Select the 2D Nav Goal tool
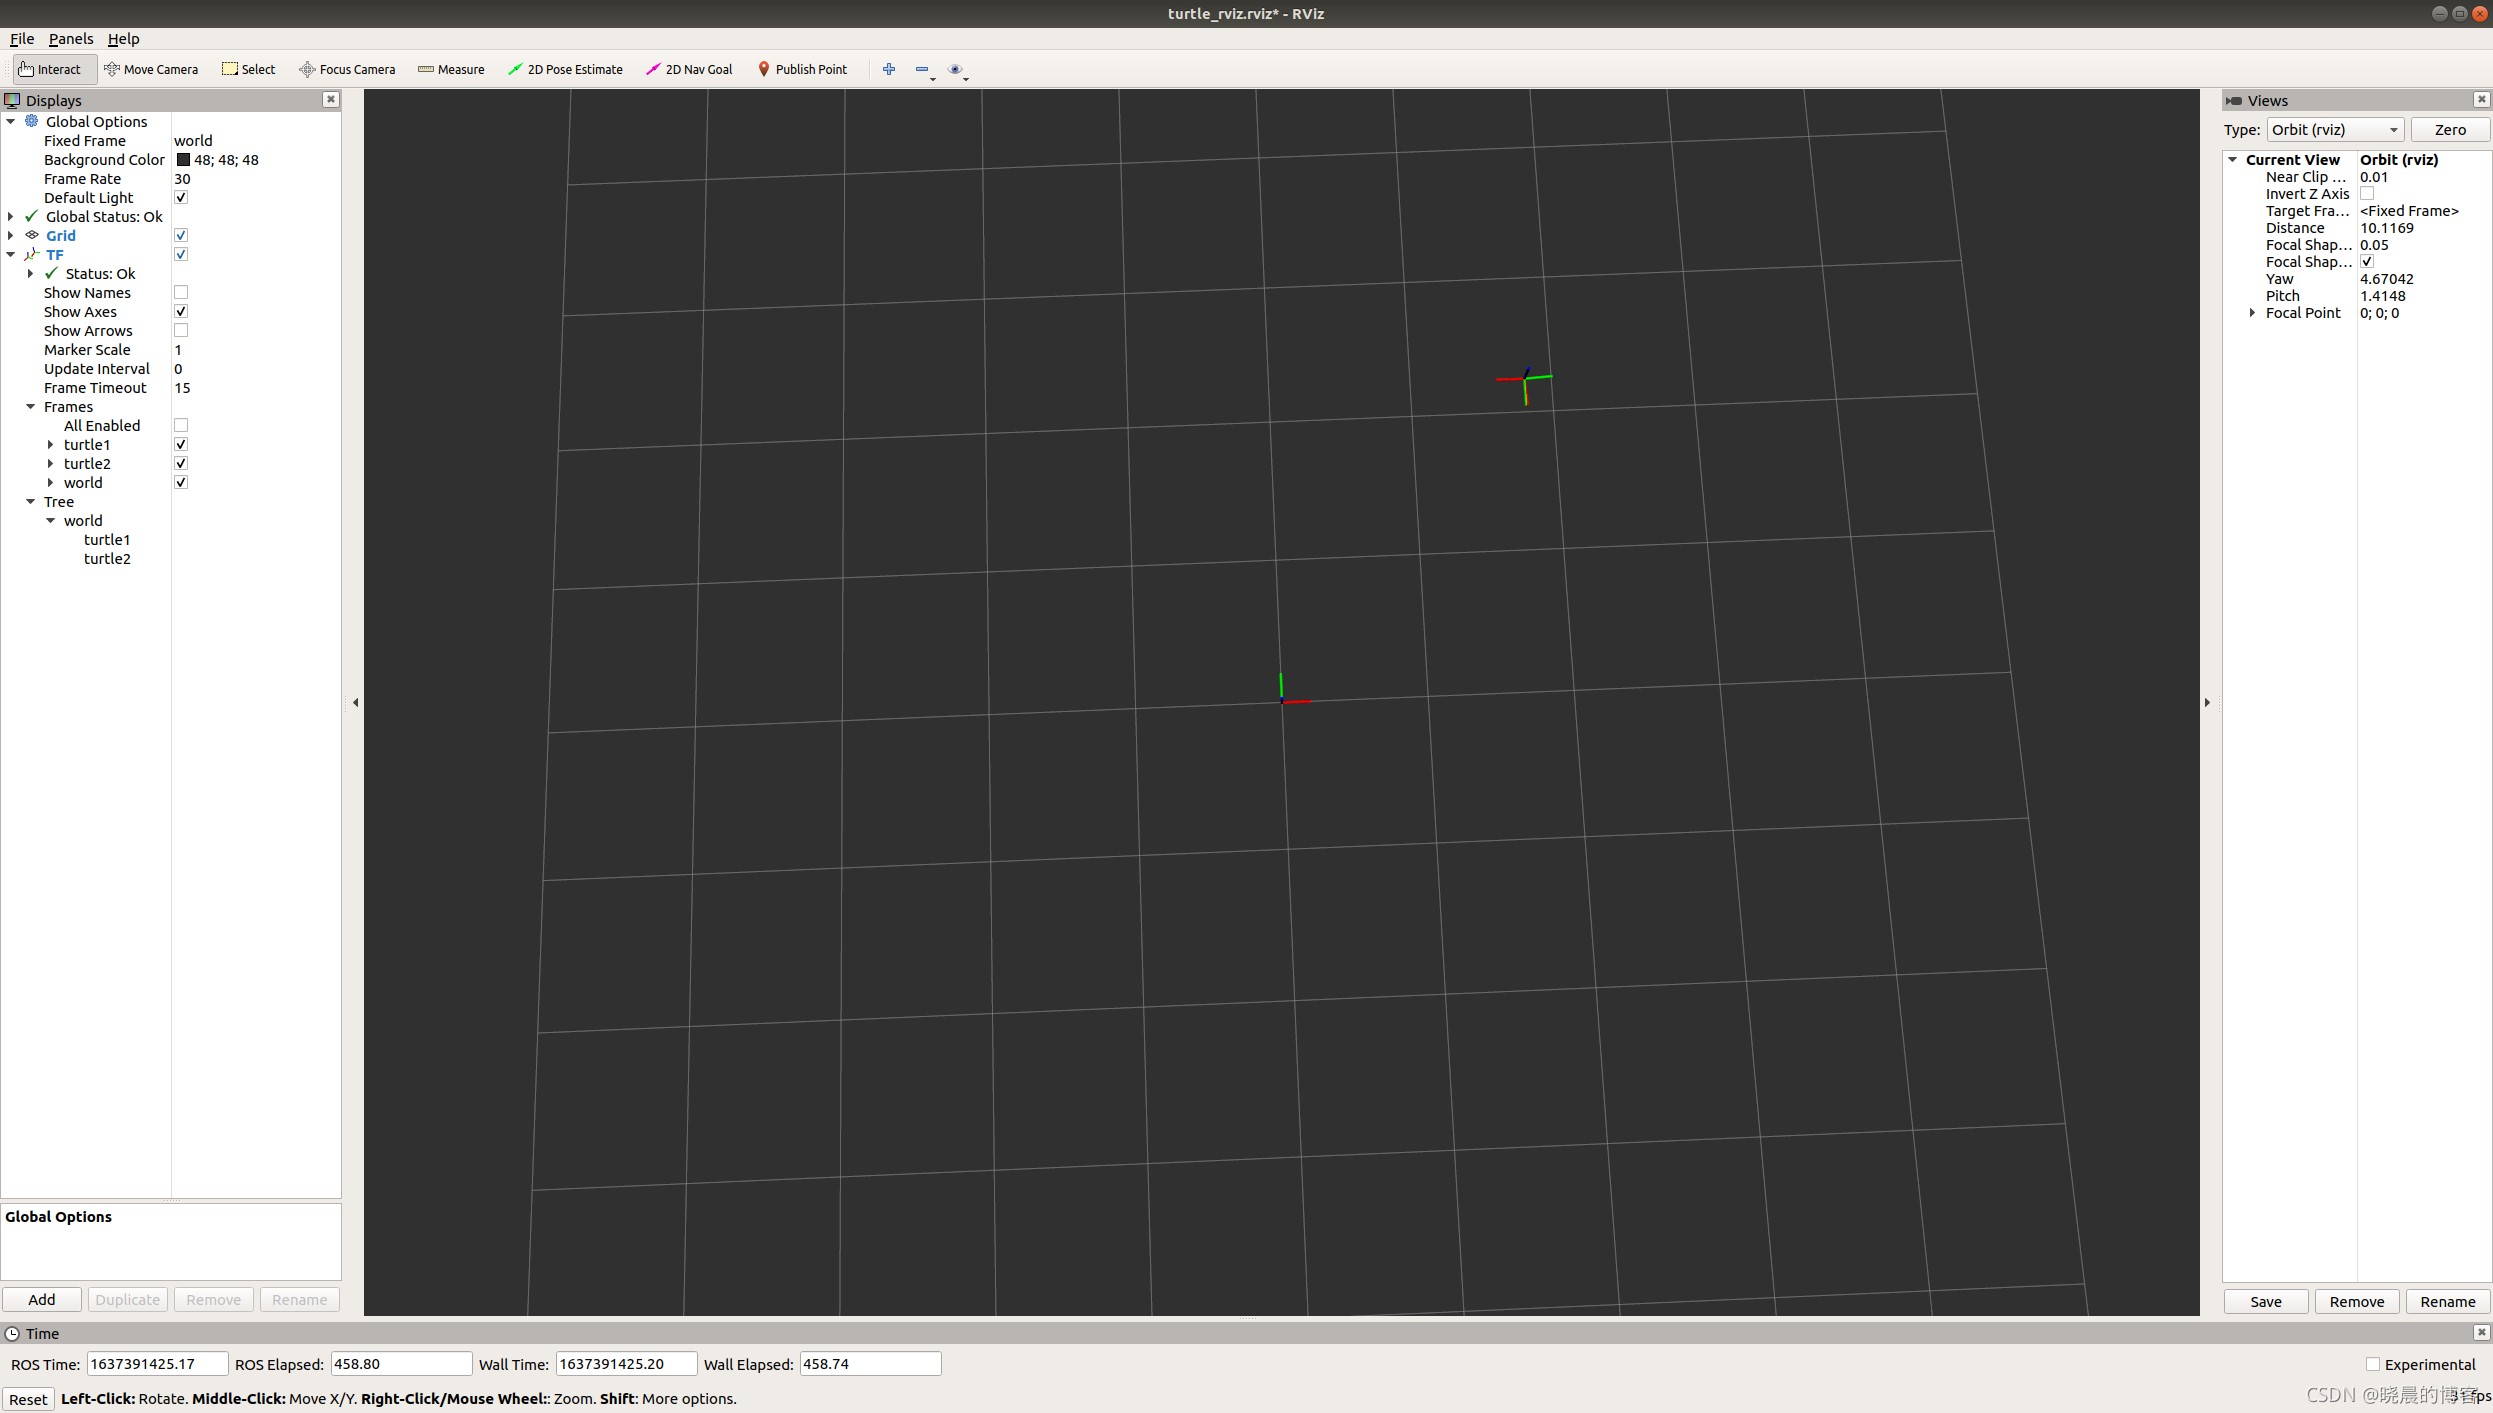The width and height of the screenshot is (2493, 1413). (689, 69)
